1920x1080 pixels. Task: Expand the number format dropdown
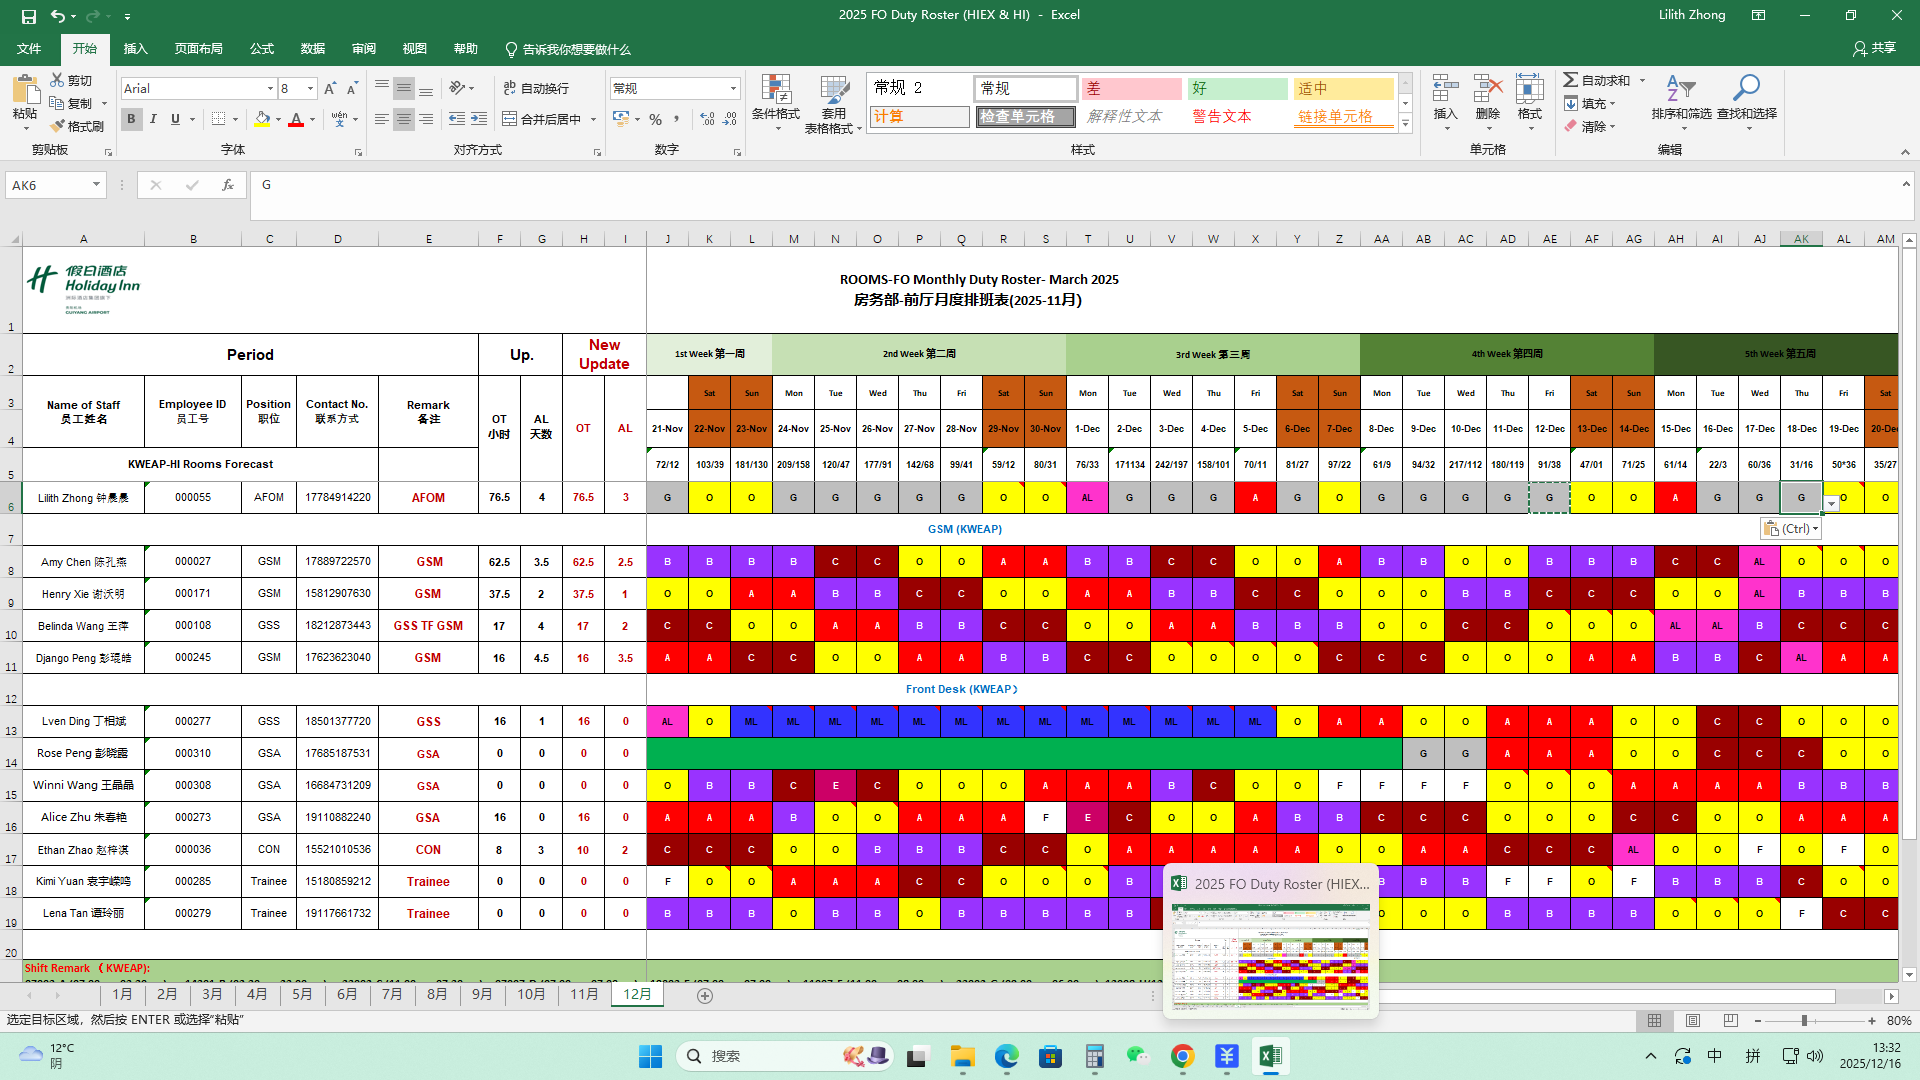point(733,89)
